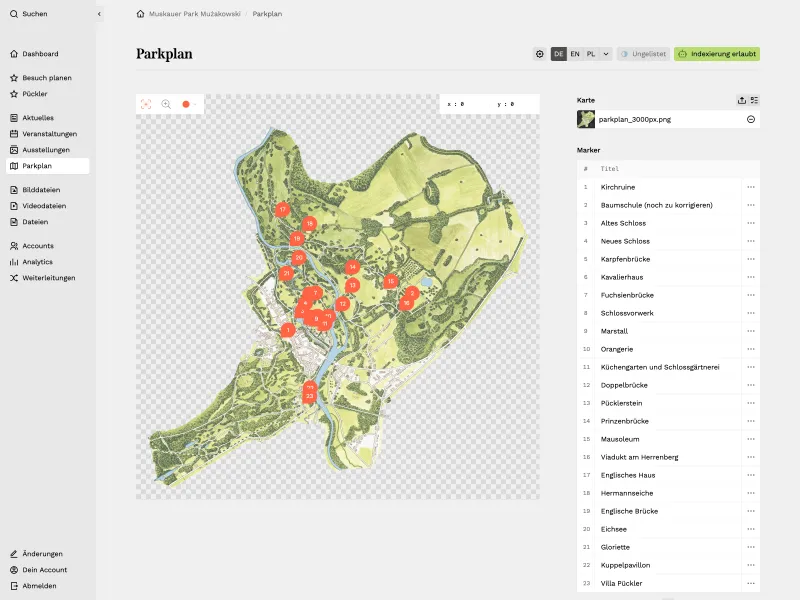800x600 pixels.
Task: Activate the orange marker placement tool
Action: 186,104
